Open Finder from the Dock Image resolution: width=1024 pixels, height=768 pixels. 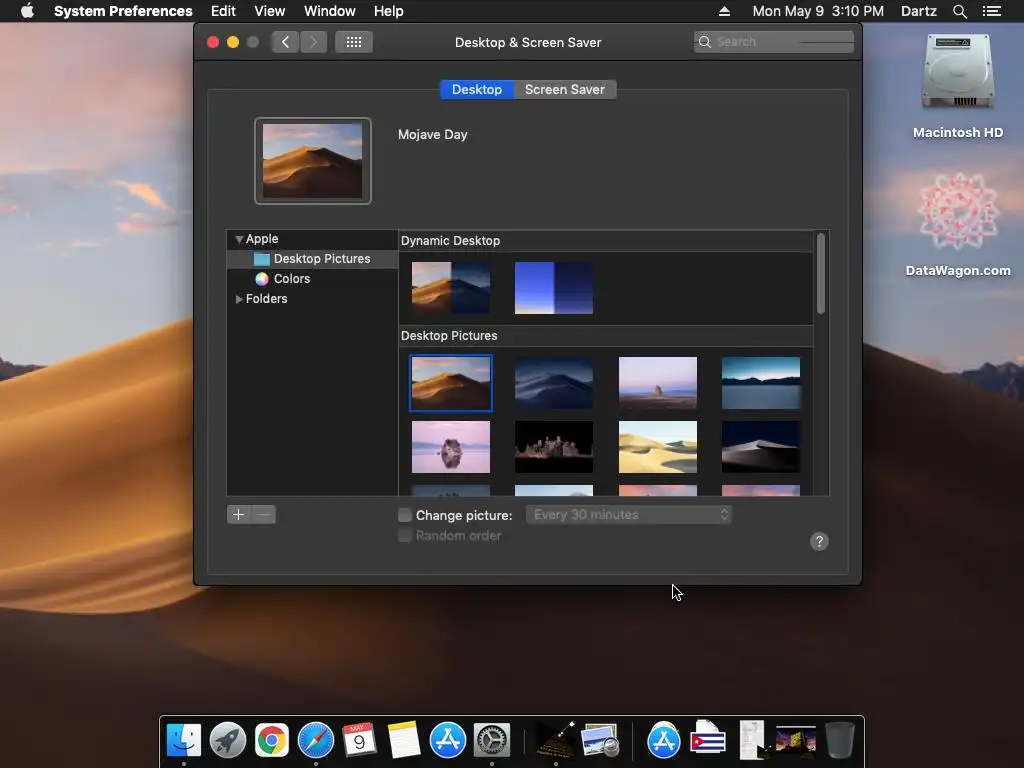point(184,740)
